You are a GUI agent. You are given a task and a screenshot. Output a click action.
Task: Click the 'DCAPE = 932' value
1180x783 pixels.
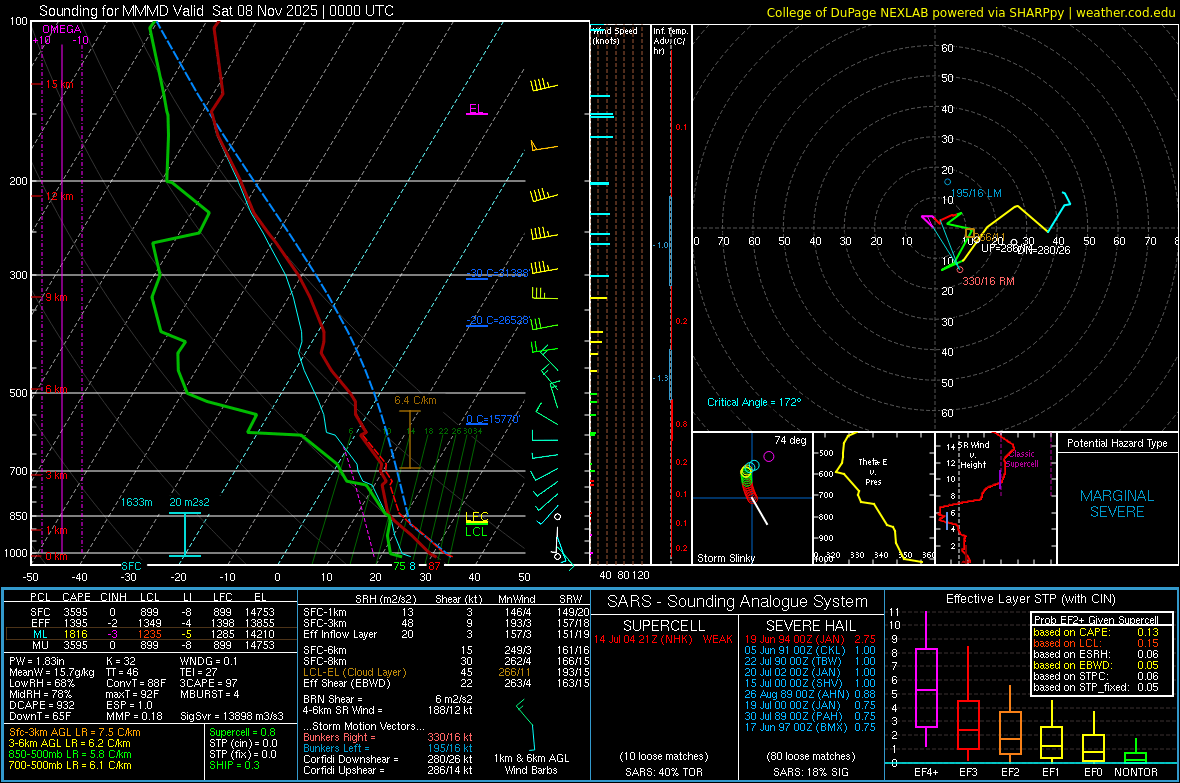tap(41, 705)
